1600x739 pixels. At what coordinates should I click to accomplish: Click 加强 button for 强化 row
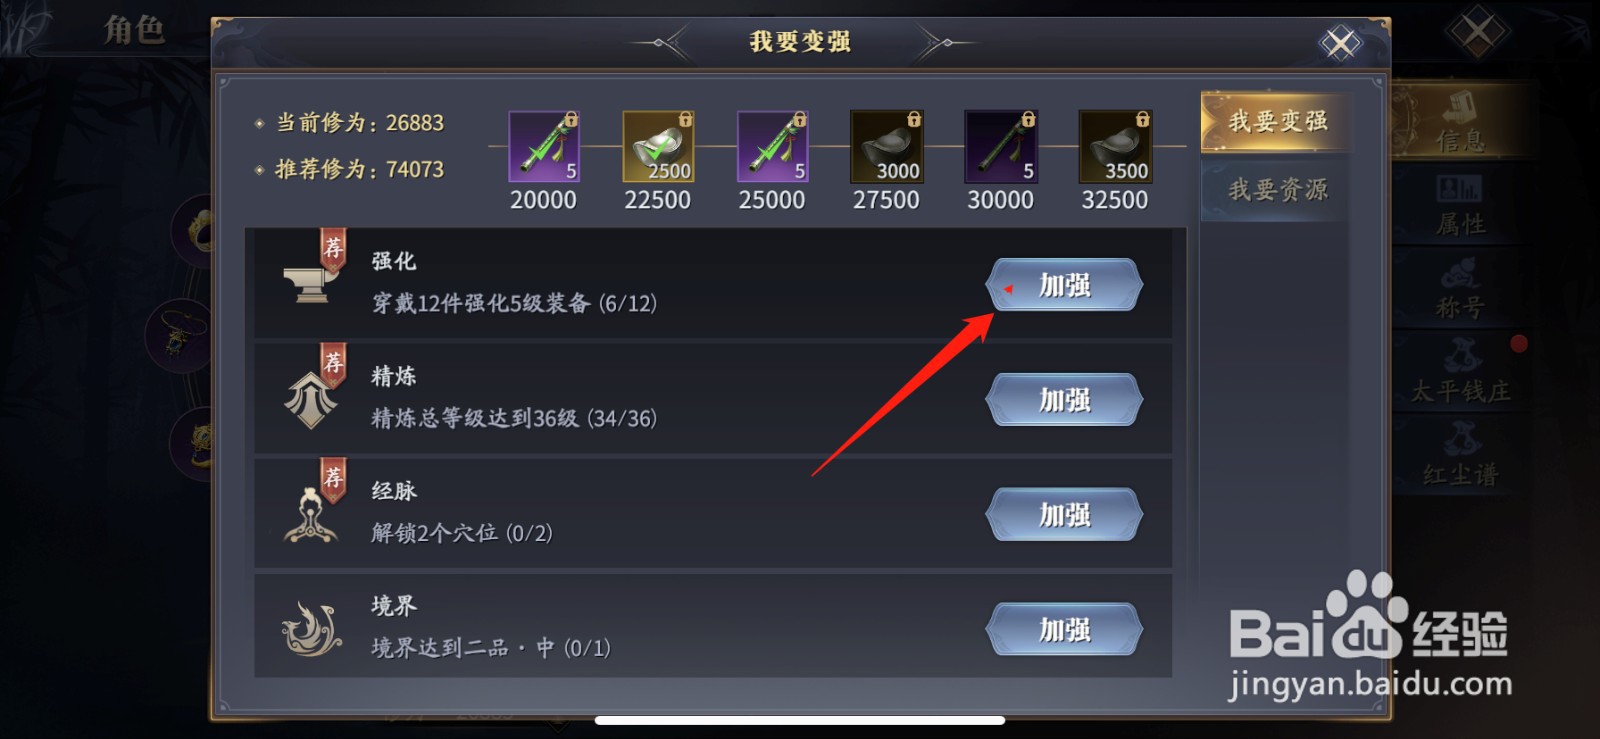(x=1064, y=285)
